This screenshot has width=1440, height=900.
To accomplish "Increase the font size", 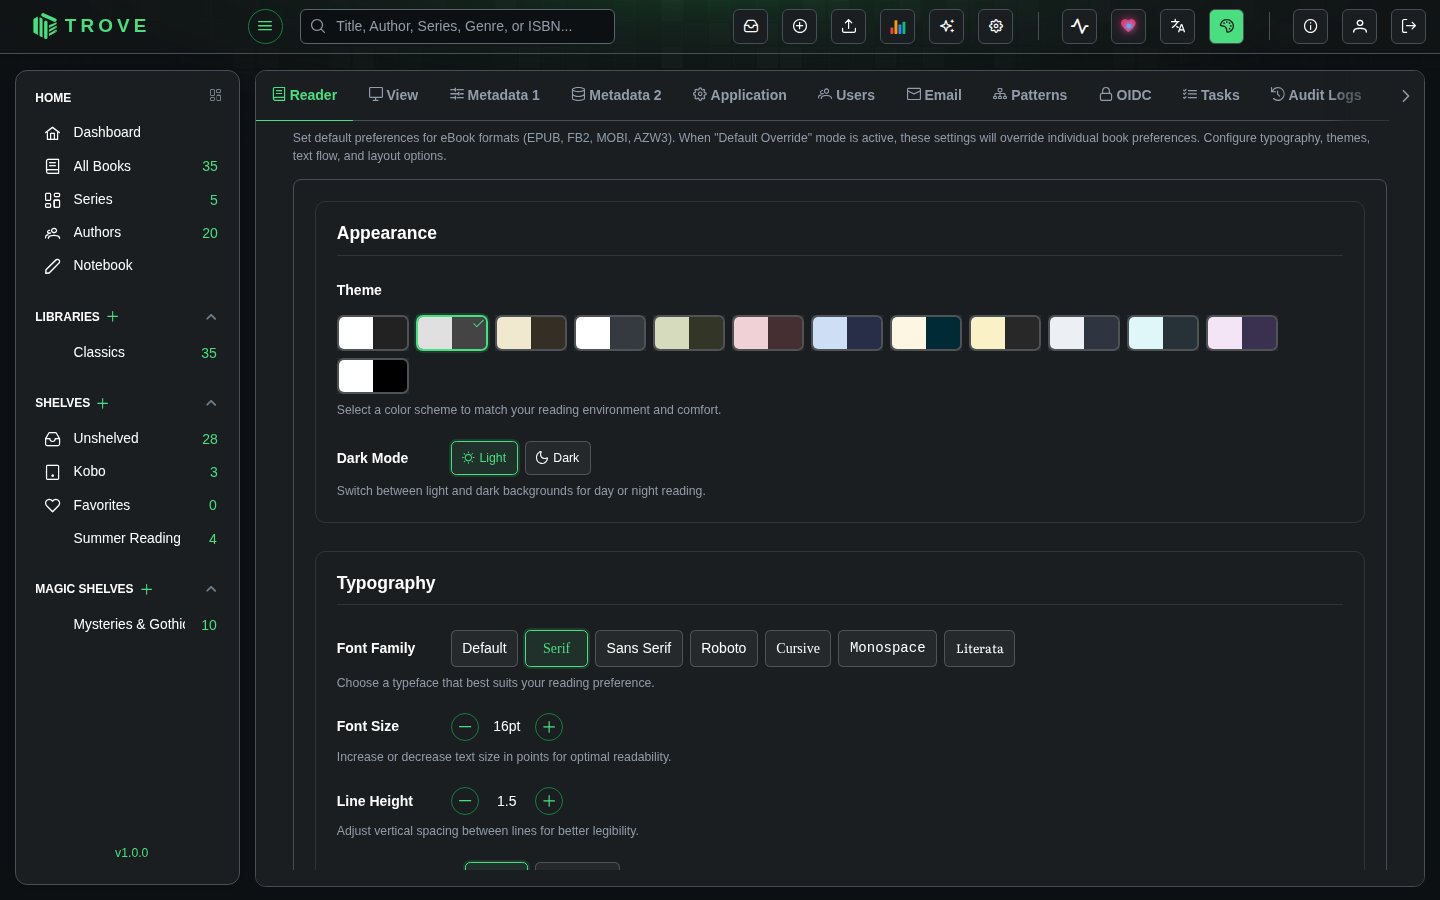I will point(549,727).
